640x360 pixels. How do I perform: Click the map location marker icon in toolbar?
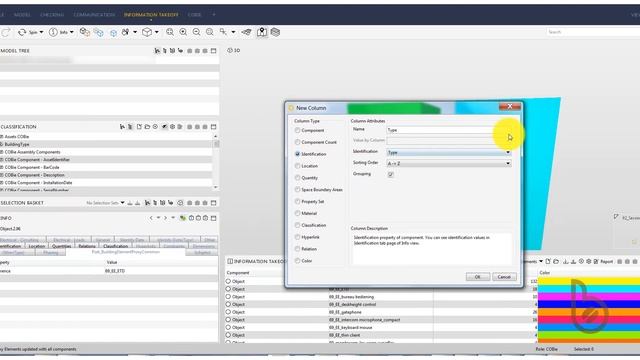[x=262, y=32]
